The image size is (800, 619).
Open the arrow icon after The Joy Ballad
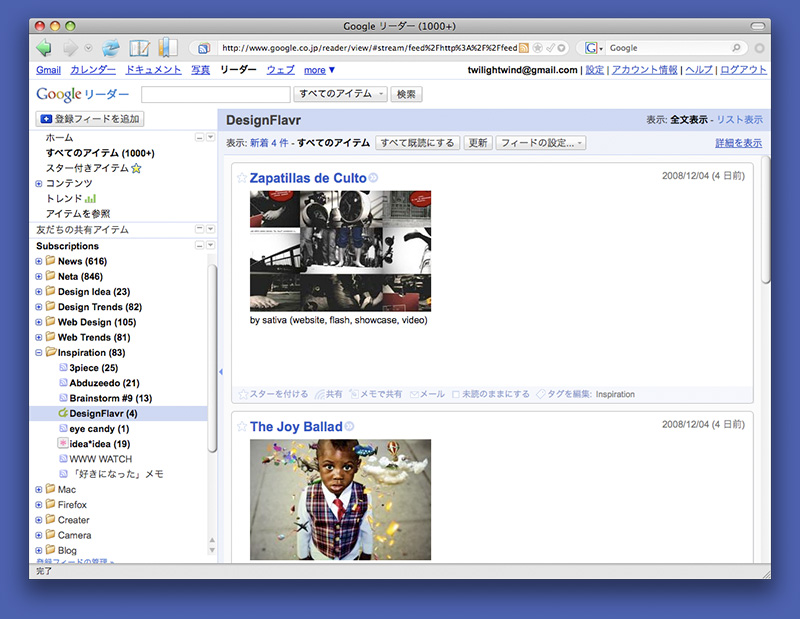click(x=349, y=426)
